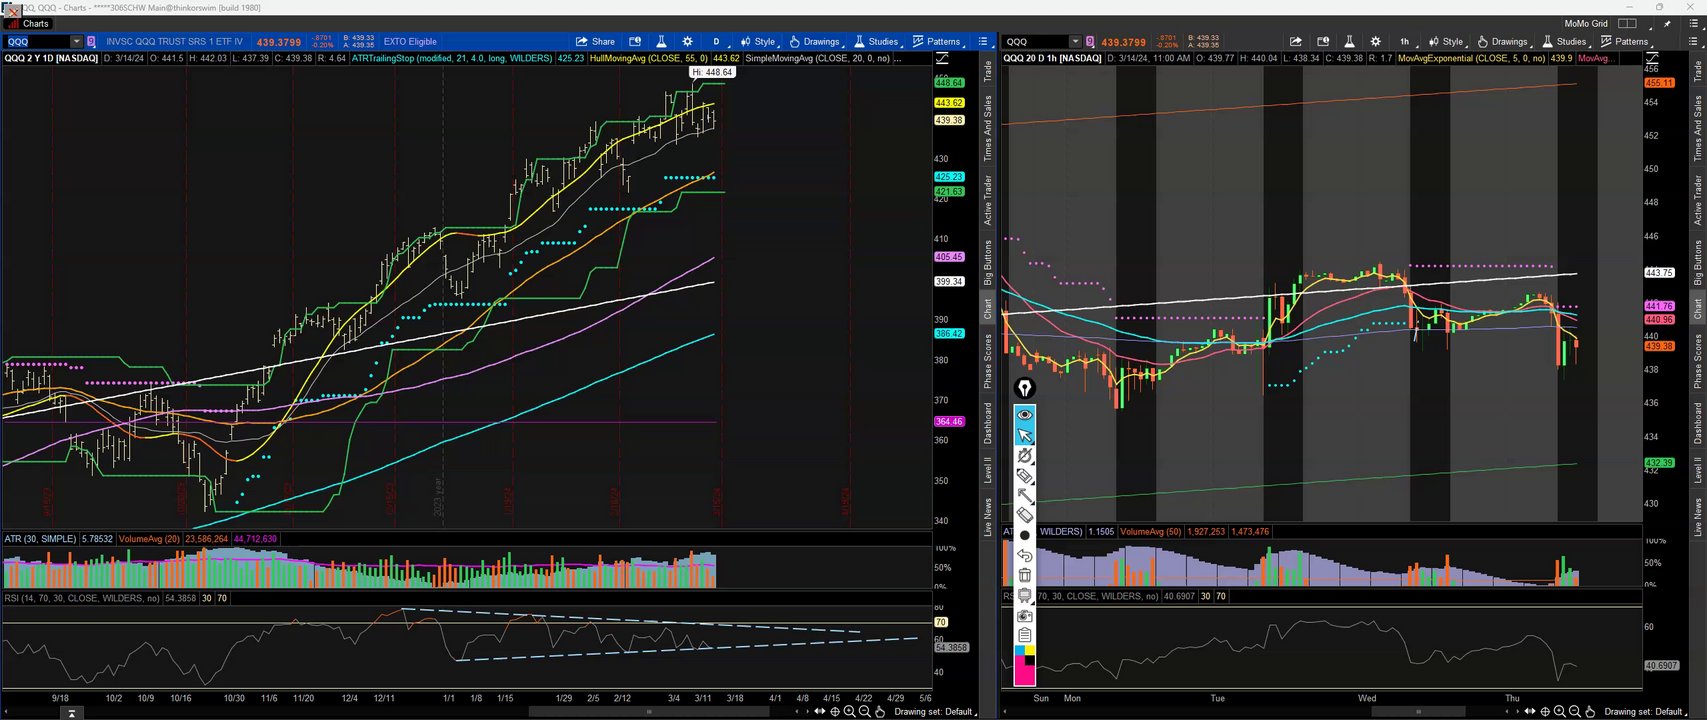Pick the yellow color swatch in palette
This screenshot has width=1707, height=720.
(1030, 650)
